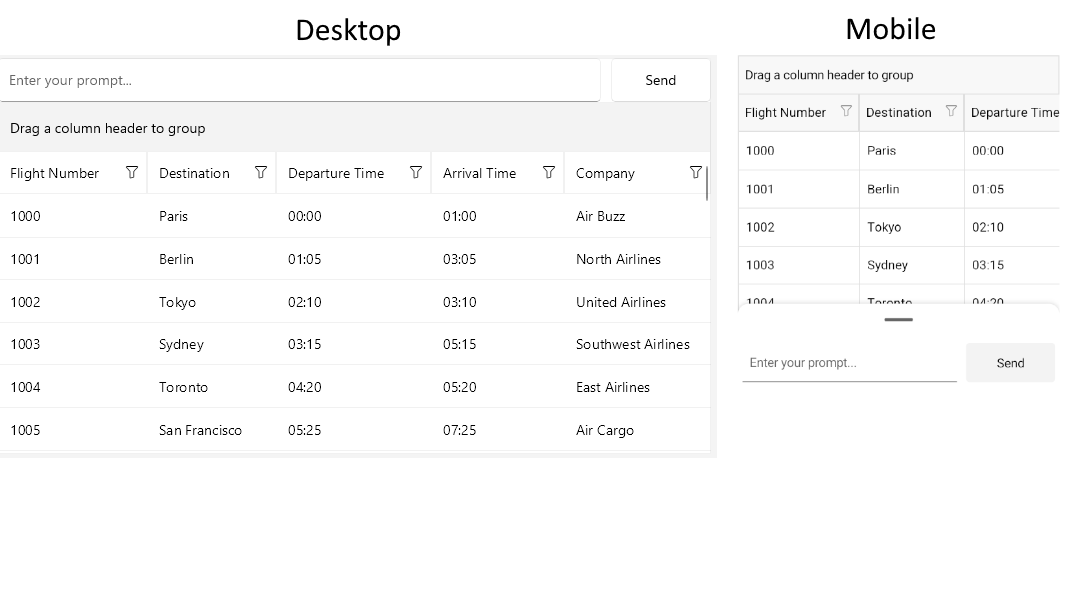
Task: Click the desktop prompt input field
Action: coord(300,80)
